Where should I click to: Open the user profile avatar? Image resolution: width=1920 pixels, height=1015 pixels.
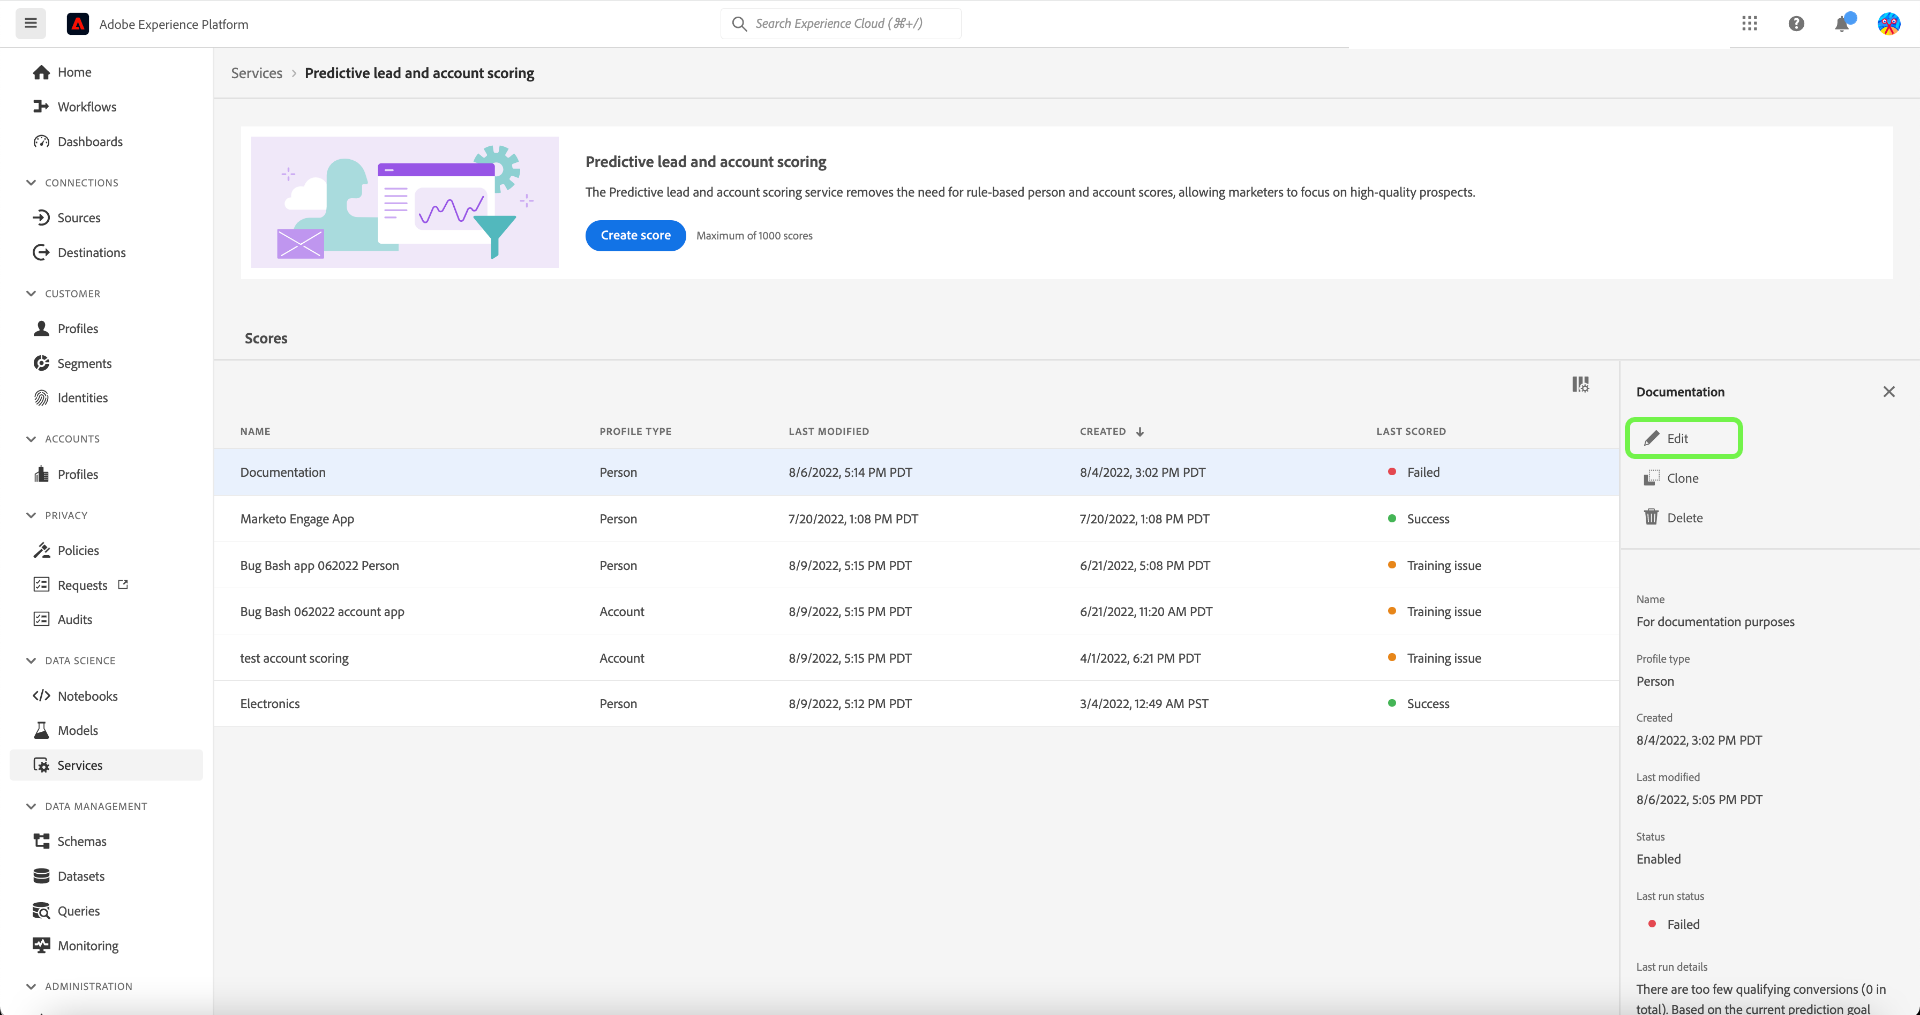coord(1888,24)
